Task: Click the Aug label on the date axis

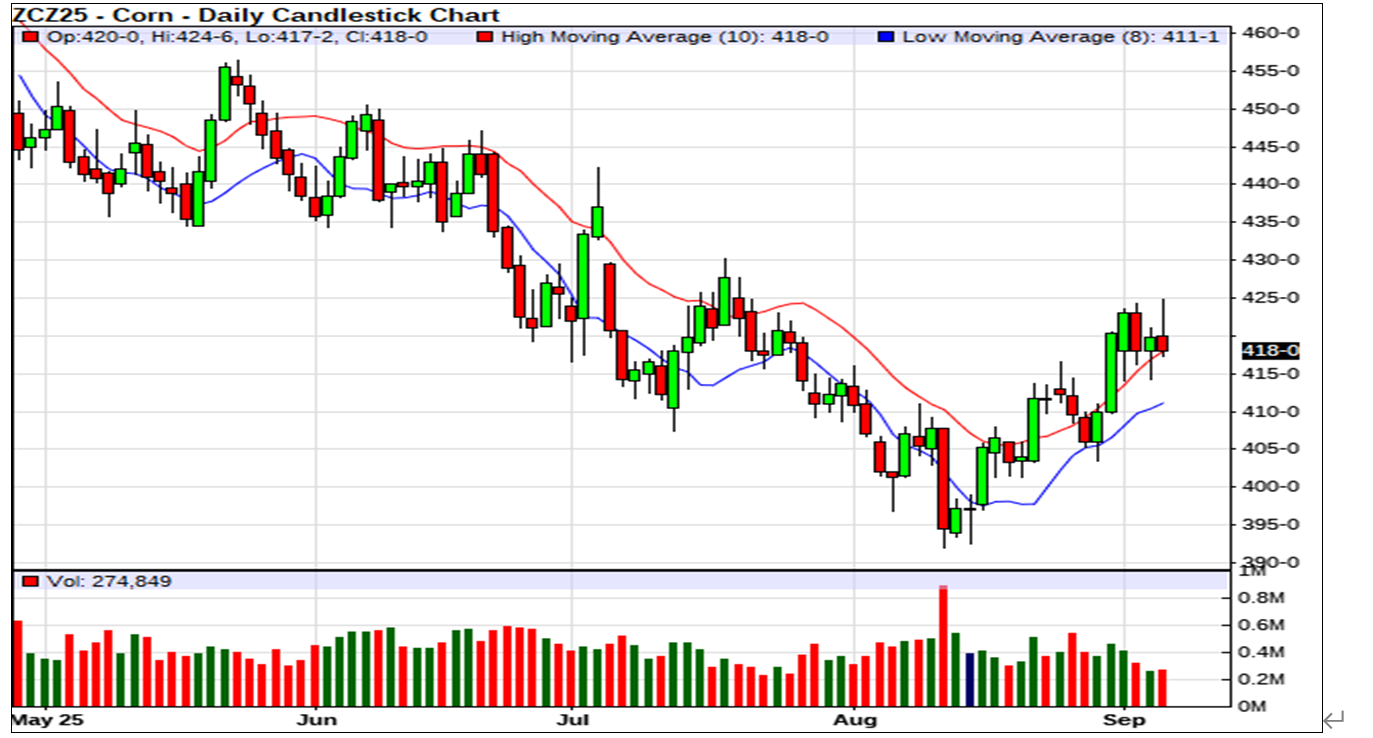Action: pyautogui.click(x=855, y=719)
